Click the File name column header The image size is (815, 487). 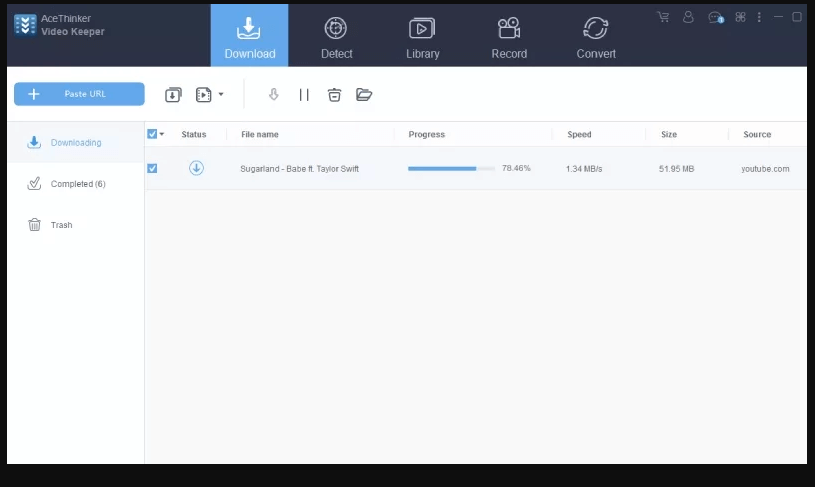click(260, 134)
